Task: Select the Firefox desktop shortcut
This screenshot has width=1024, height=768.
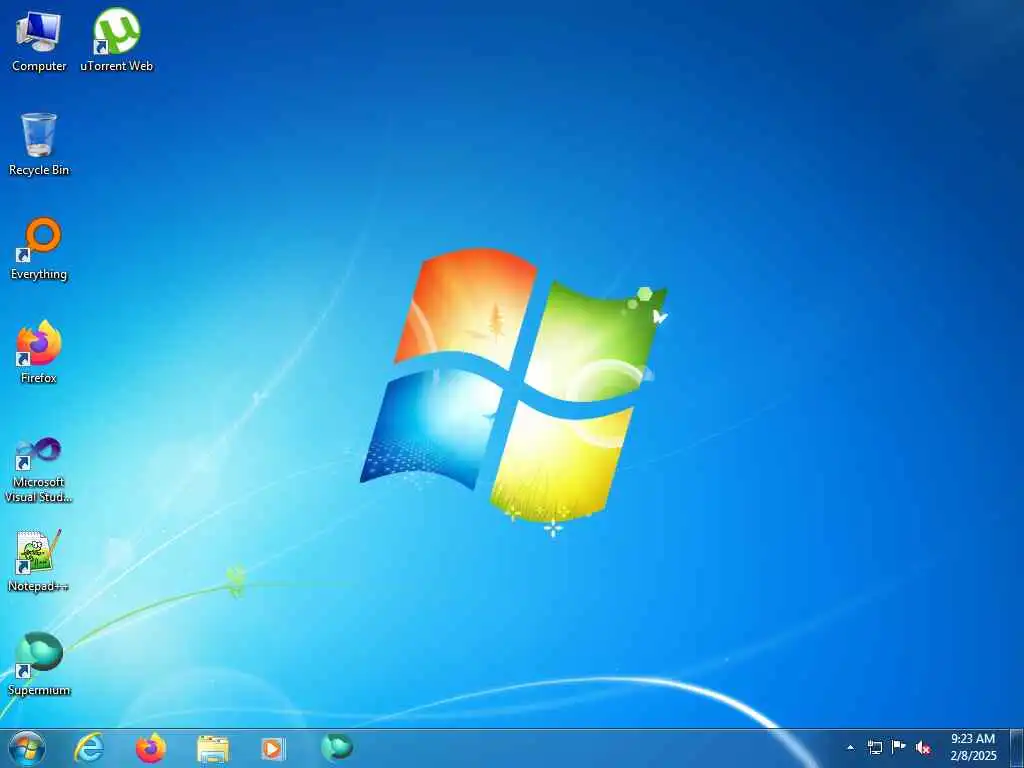Action: coord(39,353)
